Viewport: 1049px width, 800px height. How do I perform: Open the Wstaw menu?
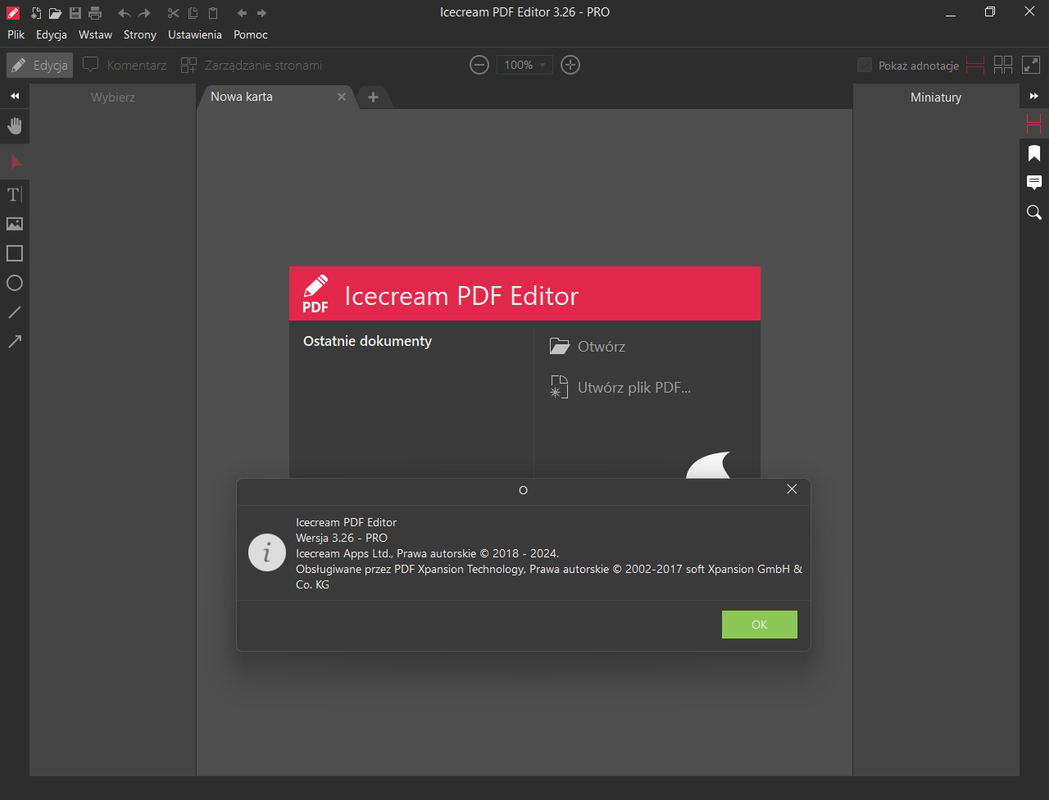95,35
